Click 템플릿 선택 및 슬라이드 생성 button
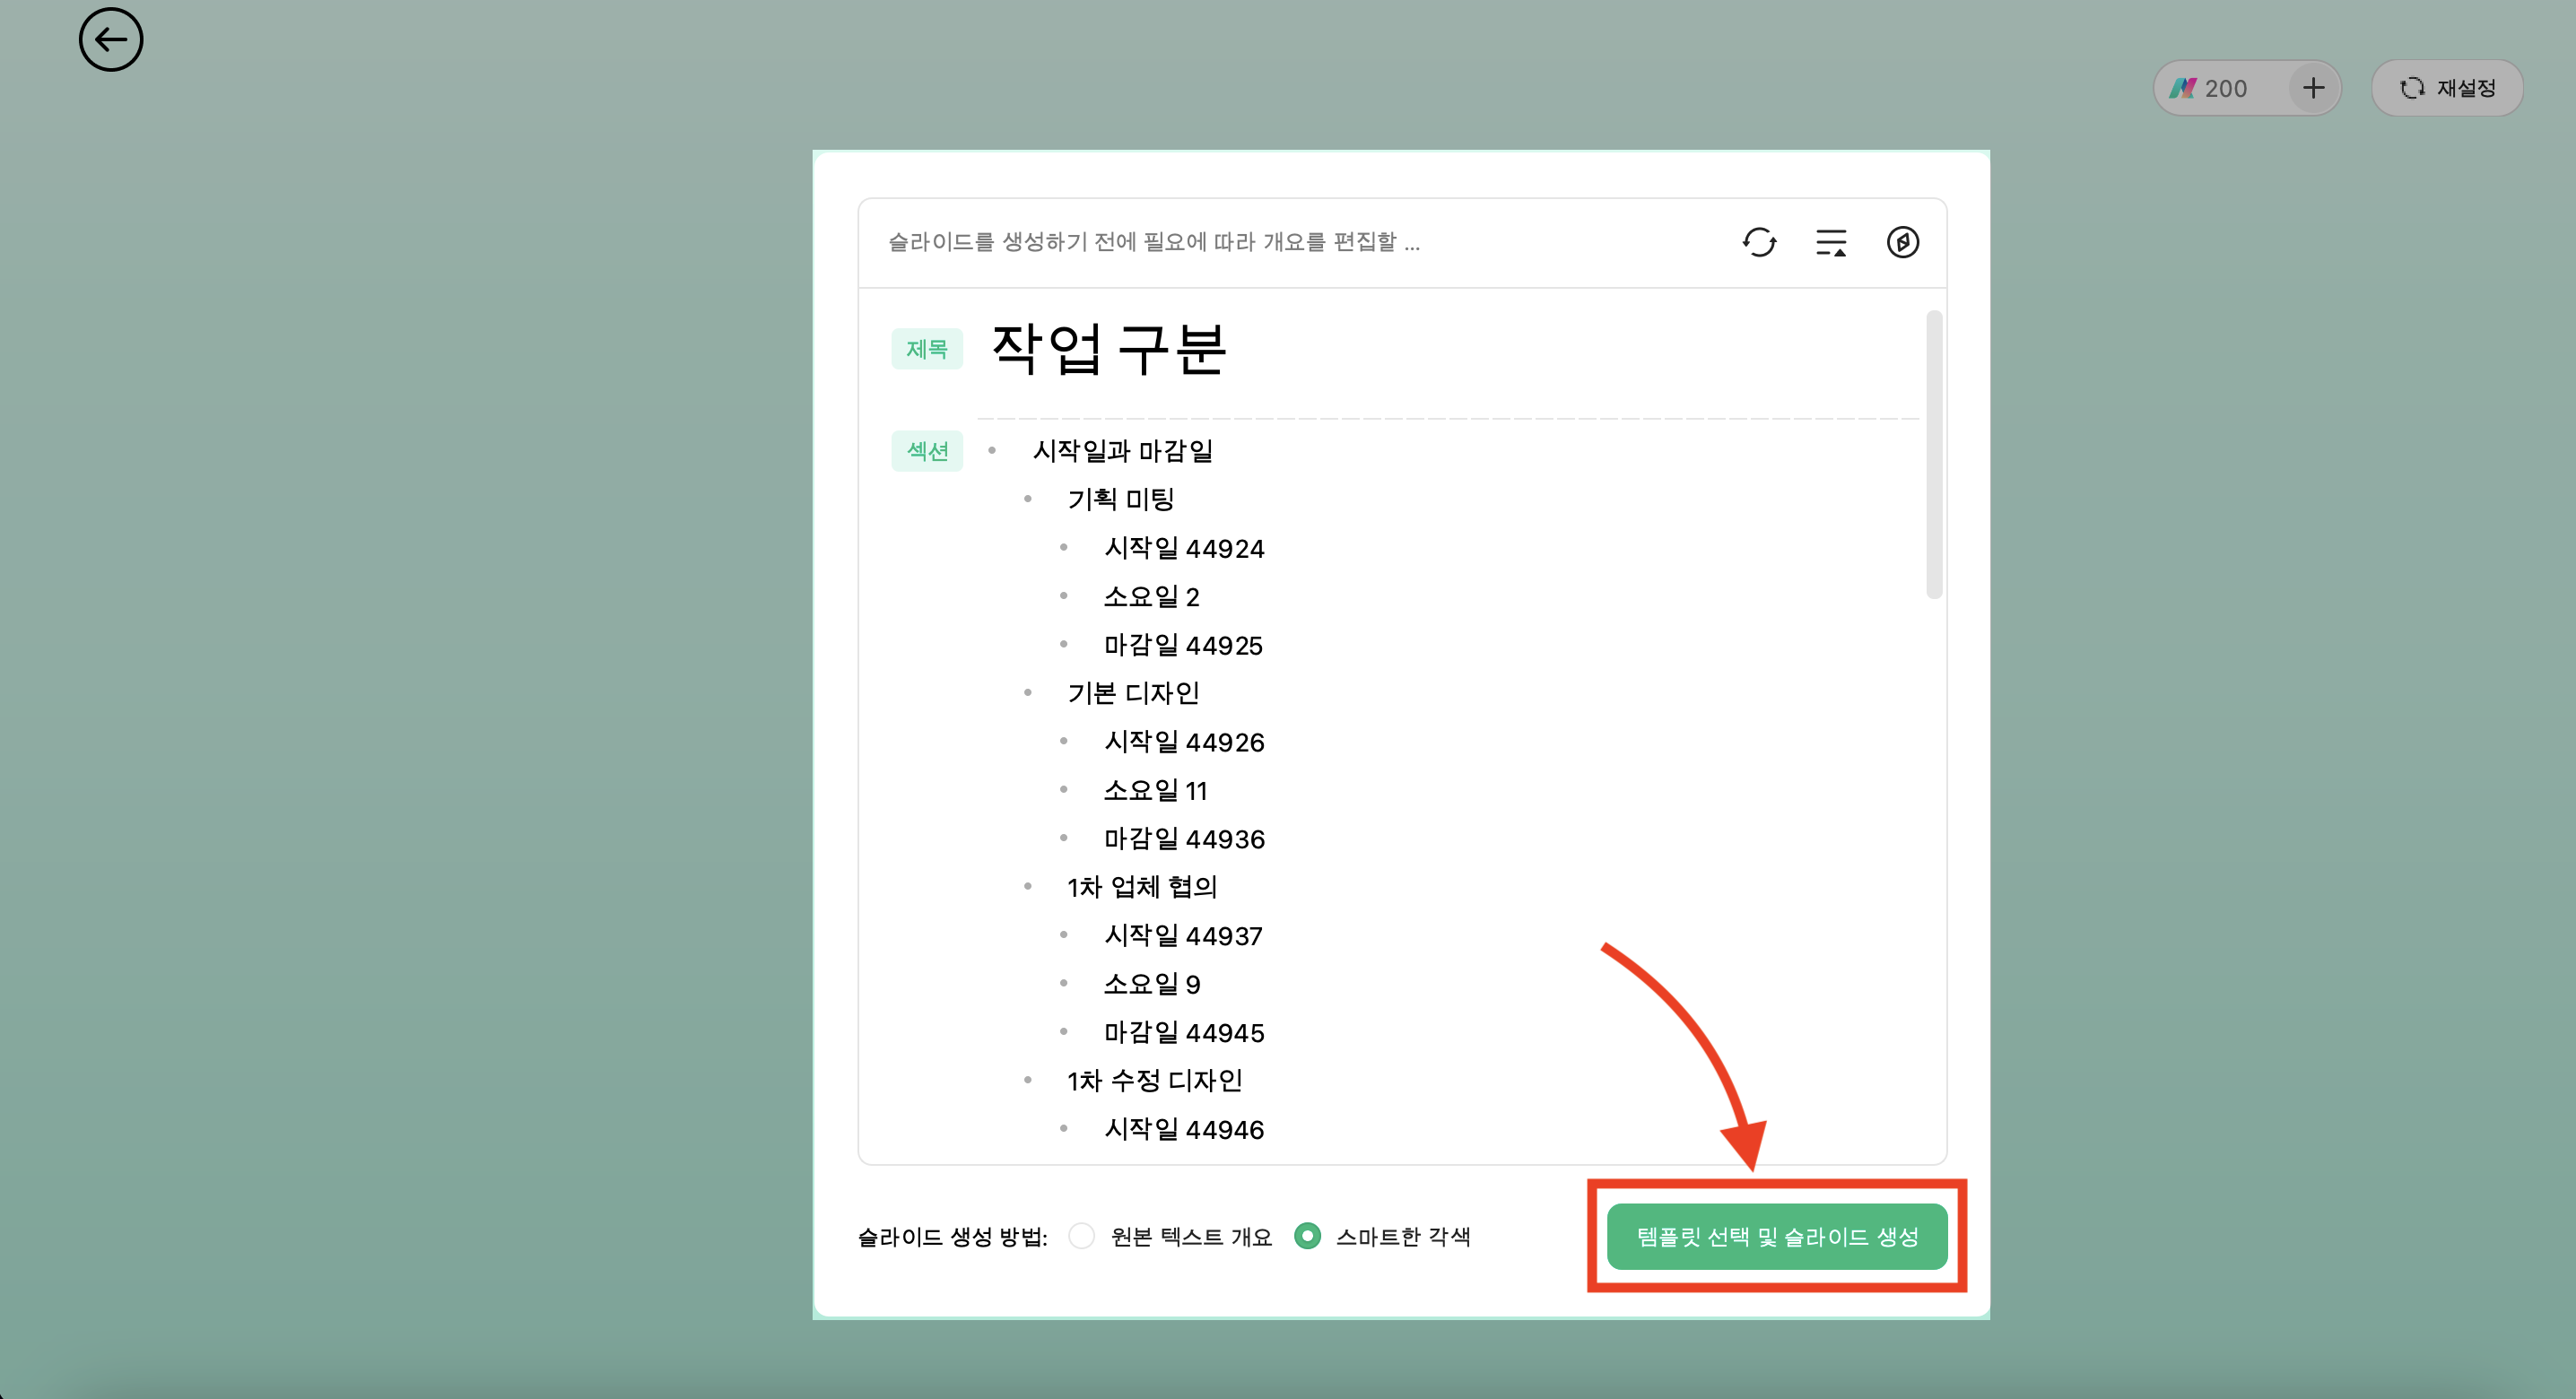 tap(1776, 1236)
